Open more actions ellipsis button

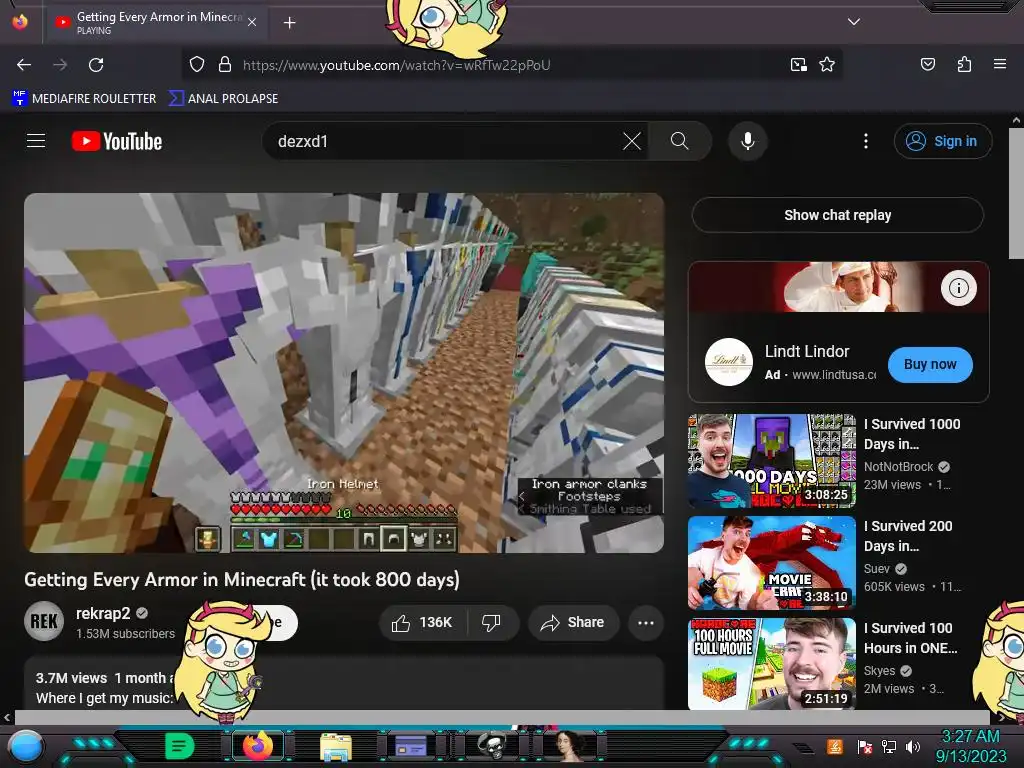point(646,622)
